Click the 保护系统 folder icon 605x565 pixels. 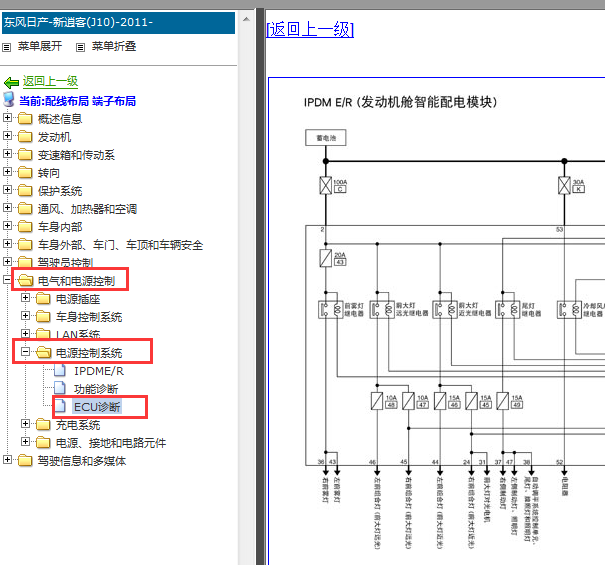[25, 191]
